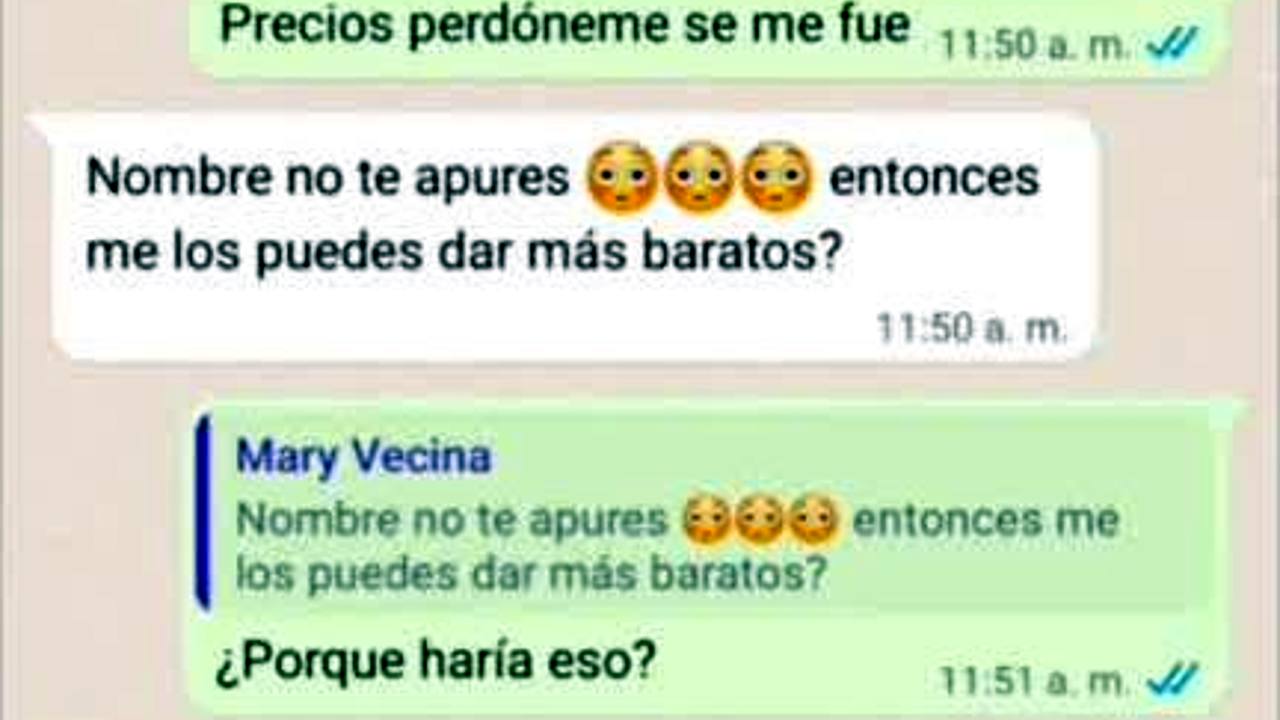
Task: Click the middle flushed emoji in received message
Action: pyautogui.click(x=700, y=179)
